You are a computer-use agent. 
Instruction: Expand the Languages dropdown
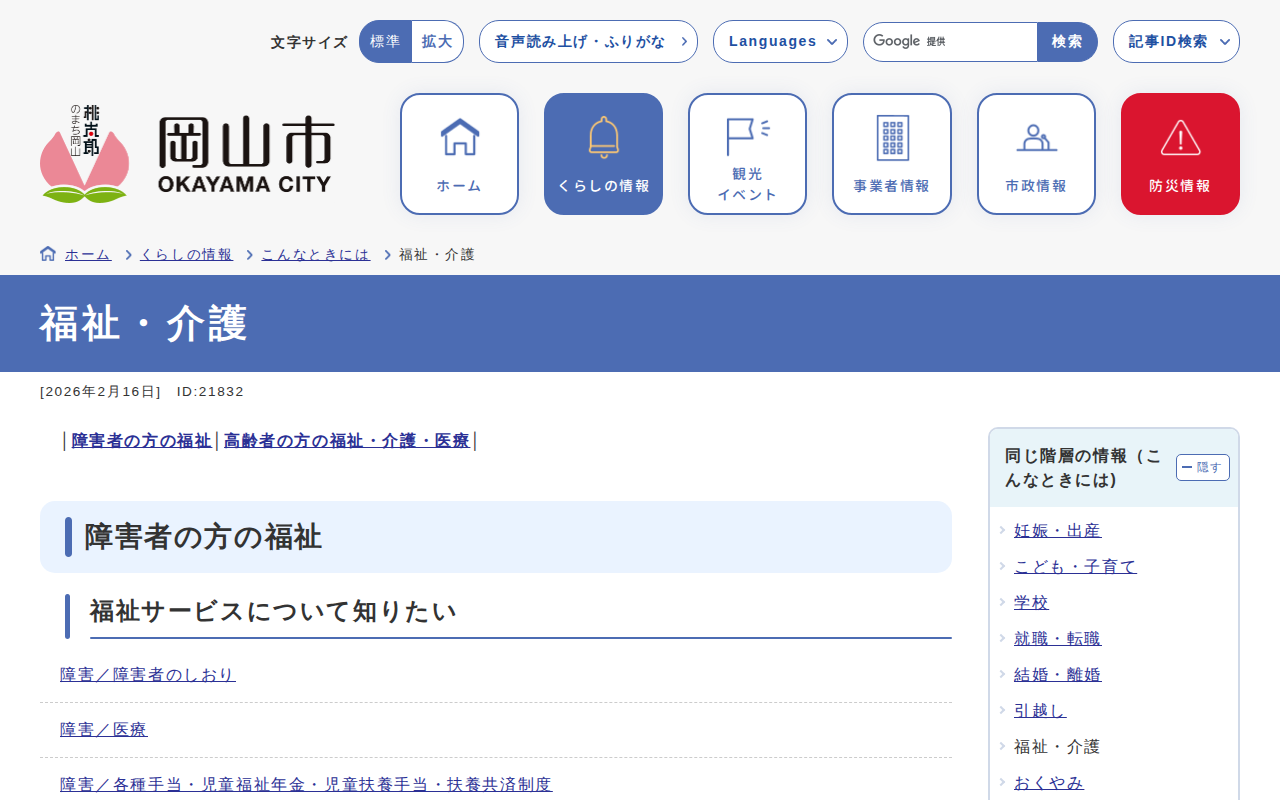tap(780, 42)
